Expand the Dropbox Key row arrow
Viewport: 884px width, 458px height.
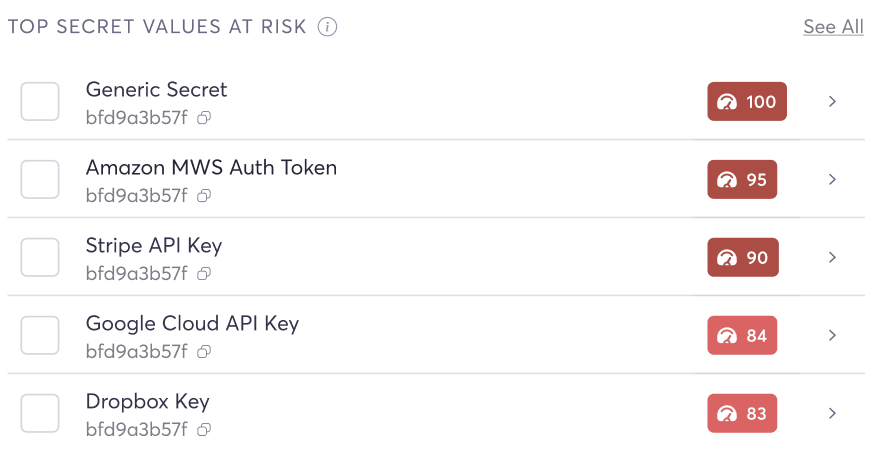[832, 414]
